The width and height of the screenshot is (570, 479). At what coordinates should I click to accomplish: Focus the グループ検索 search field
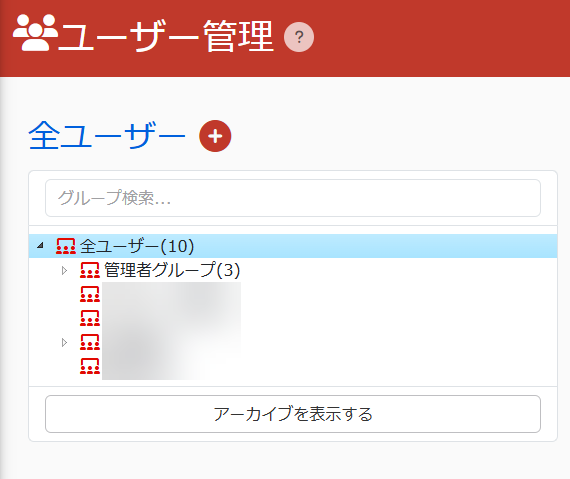(293, 198)
